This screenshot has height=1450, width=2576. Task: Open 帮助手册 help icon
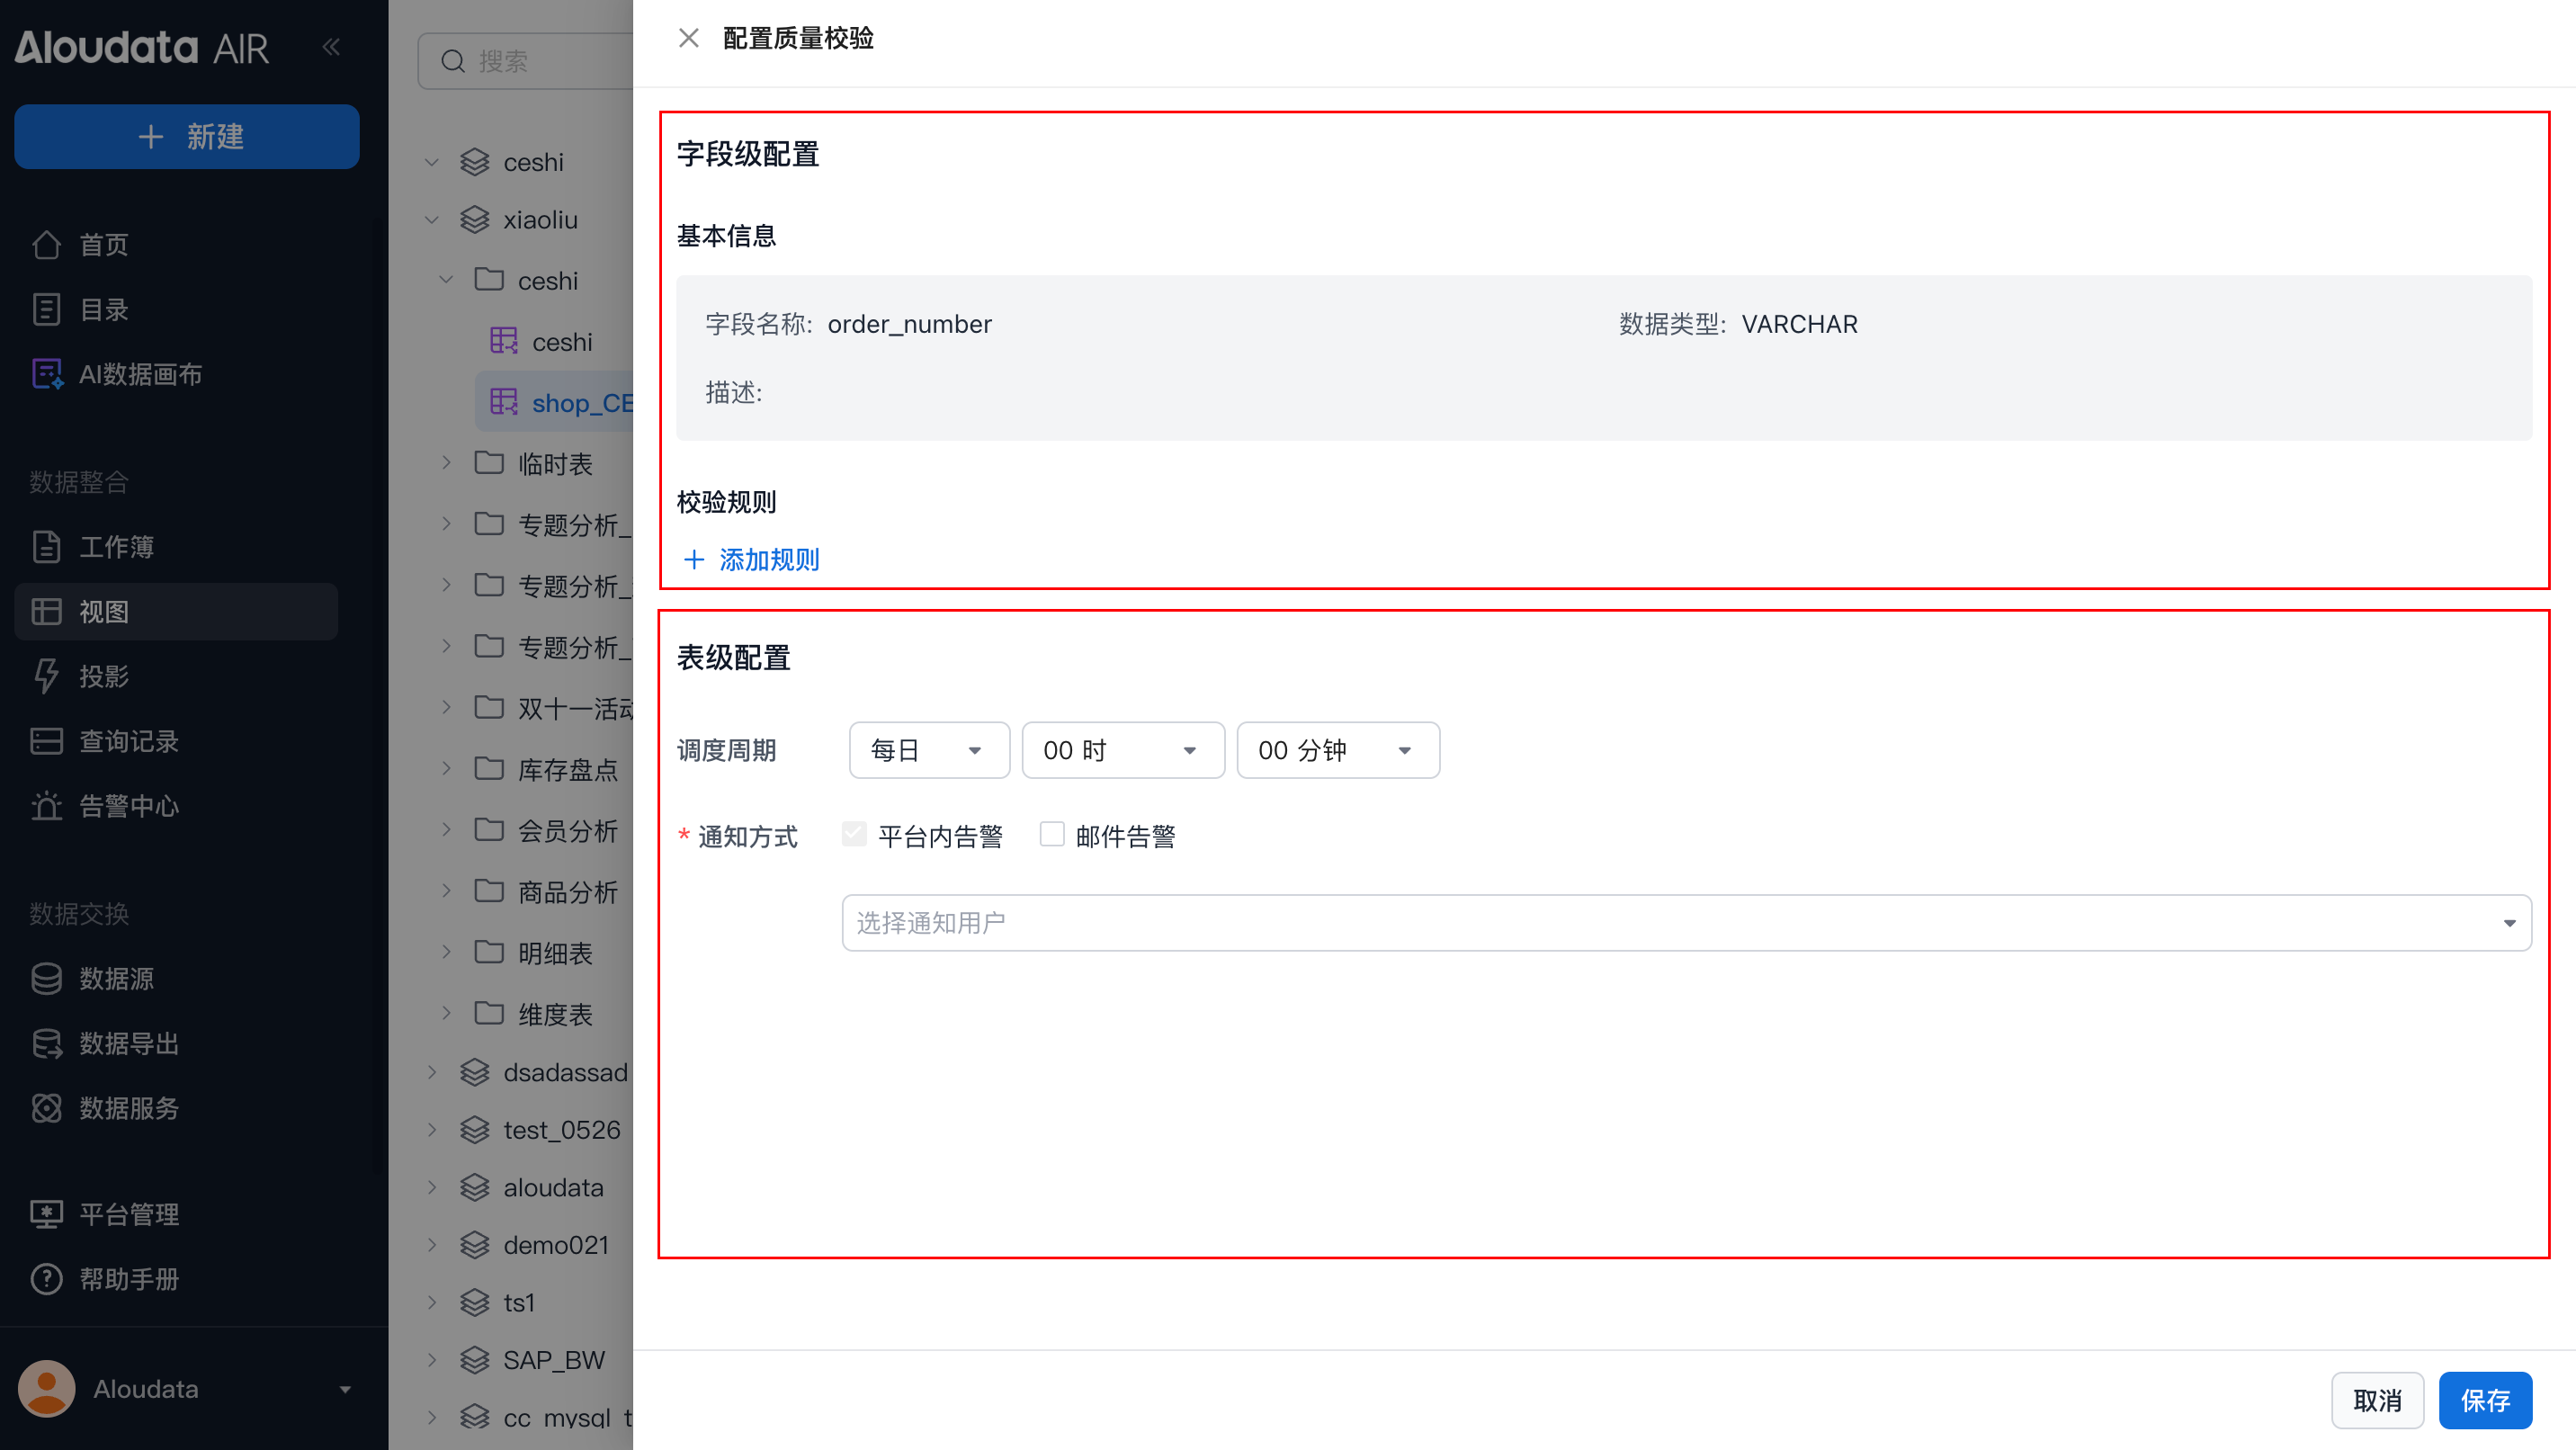[x=46, y=1278]
